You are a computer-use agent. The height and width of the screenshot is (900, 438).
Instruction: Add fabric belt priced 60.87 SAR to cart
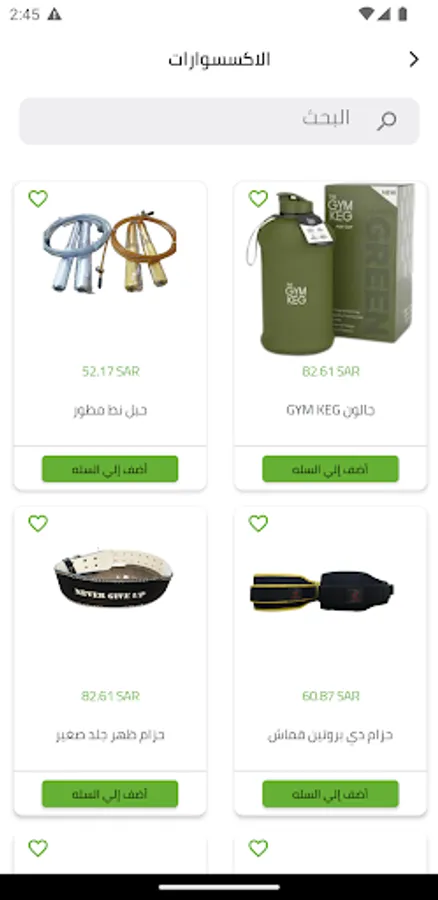(x=331, y=794)
